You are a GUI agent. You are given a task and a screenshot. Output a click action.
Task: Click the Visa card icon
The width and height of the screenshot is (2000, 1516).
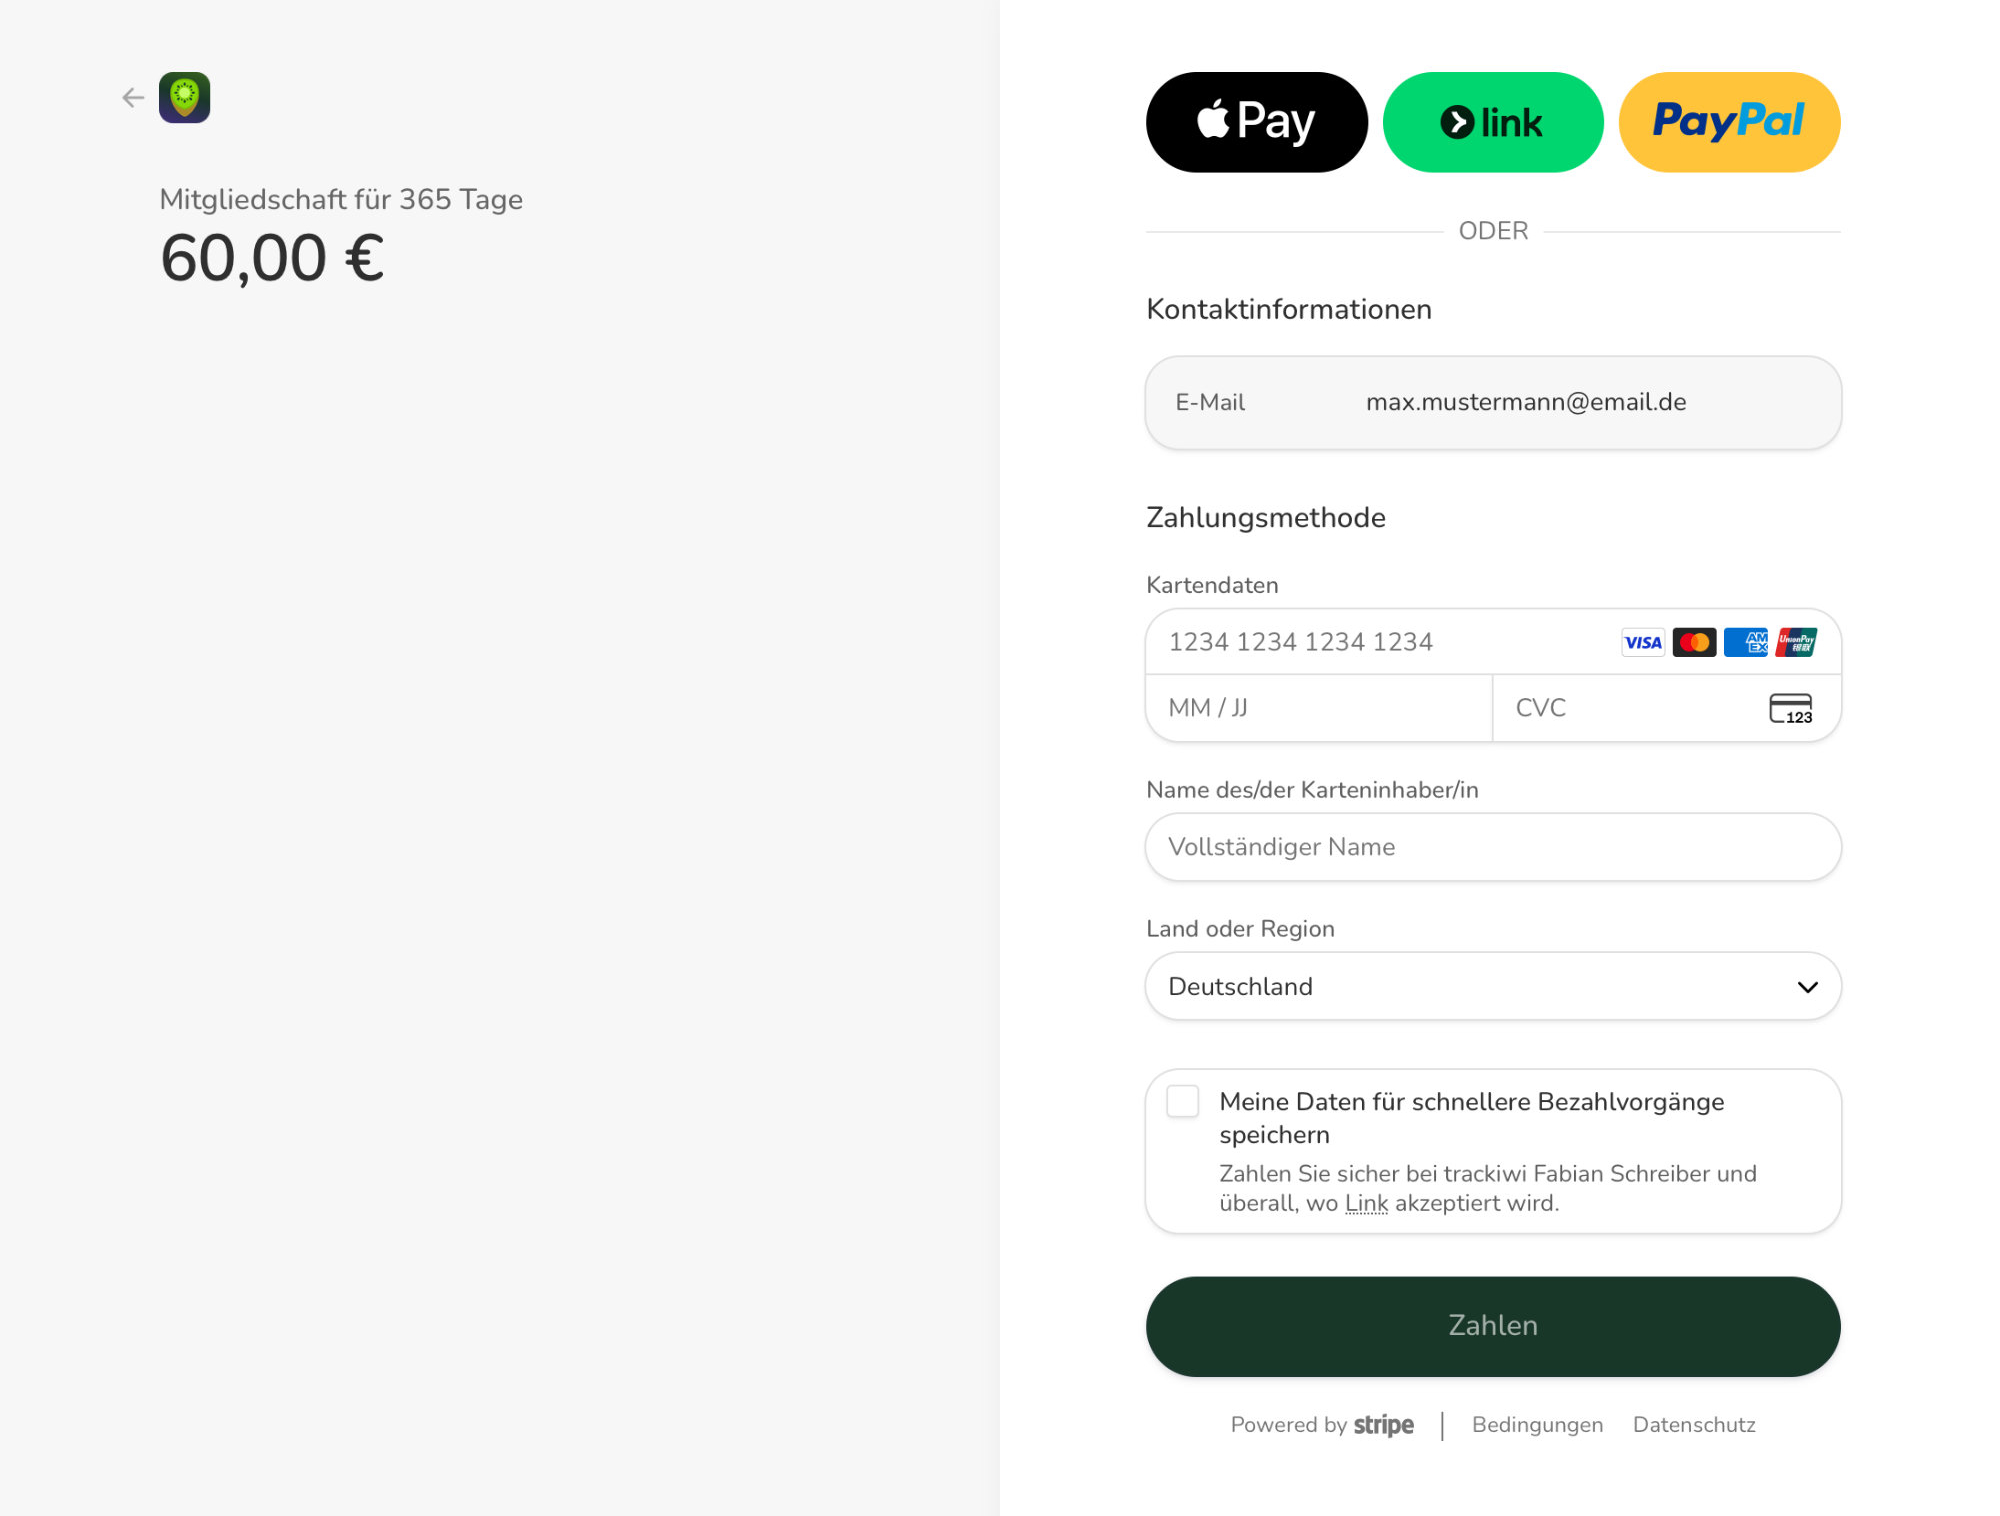[x=1643, y=643]
